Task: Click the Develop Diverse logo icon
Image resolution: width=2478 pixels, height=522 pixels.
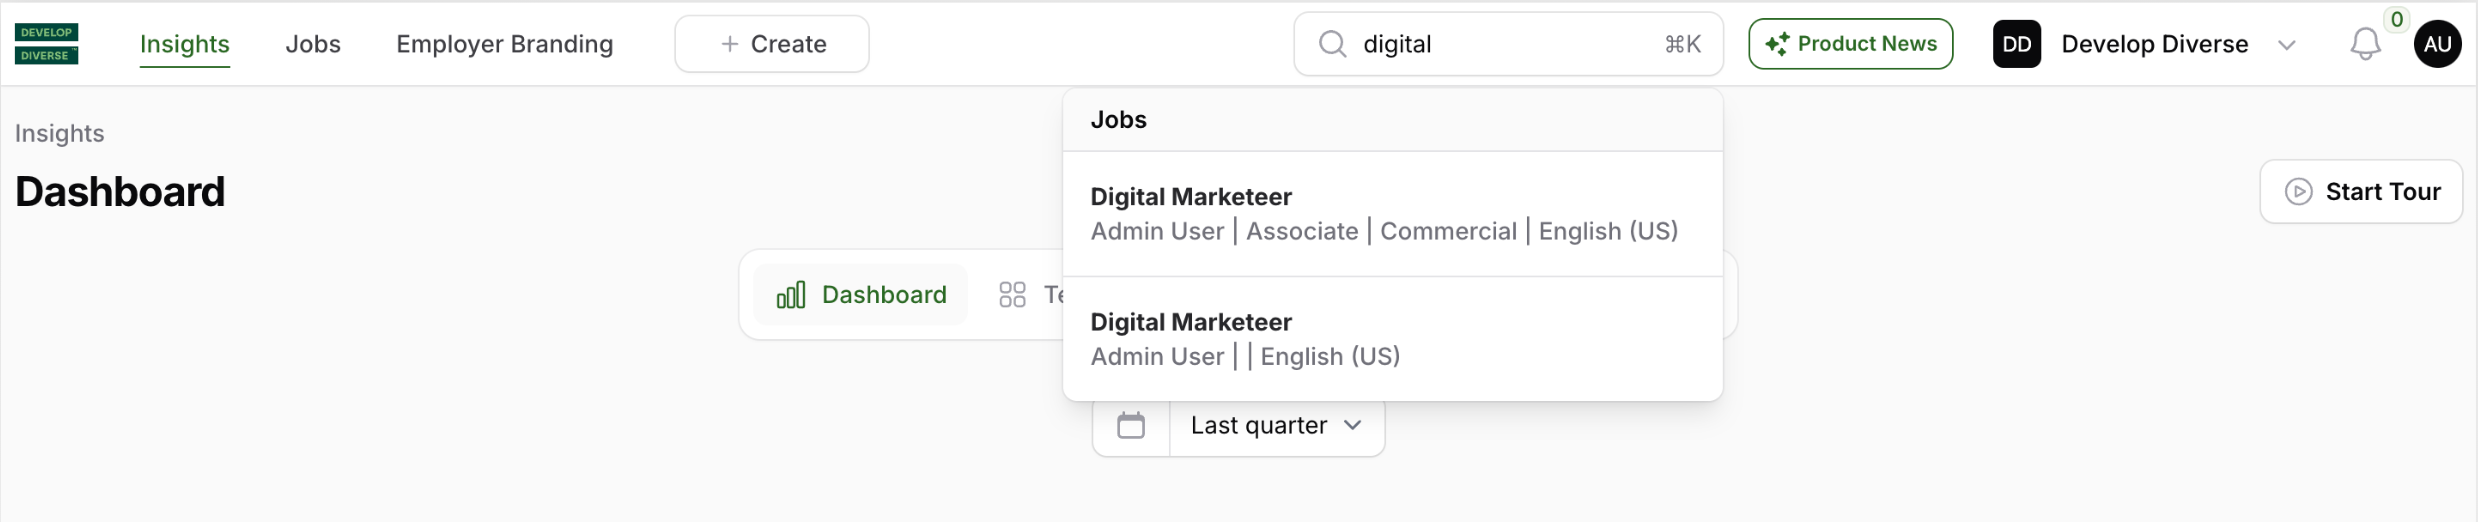Action: coord(46,44)
